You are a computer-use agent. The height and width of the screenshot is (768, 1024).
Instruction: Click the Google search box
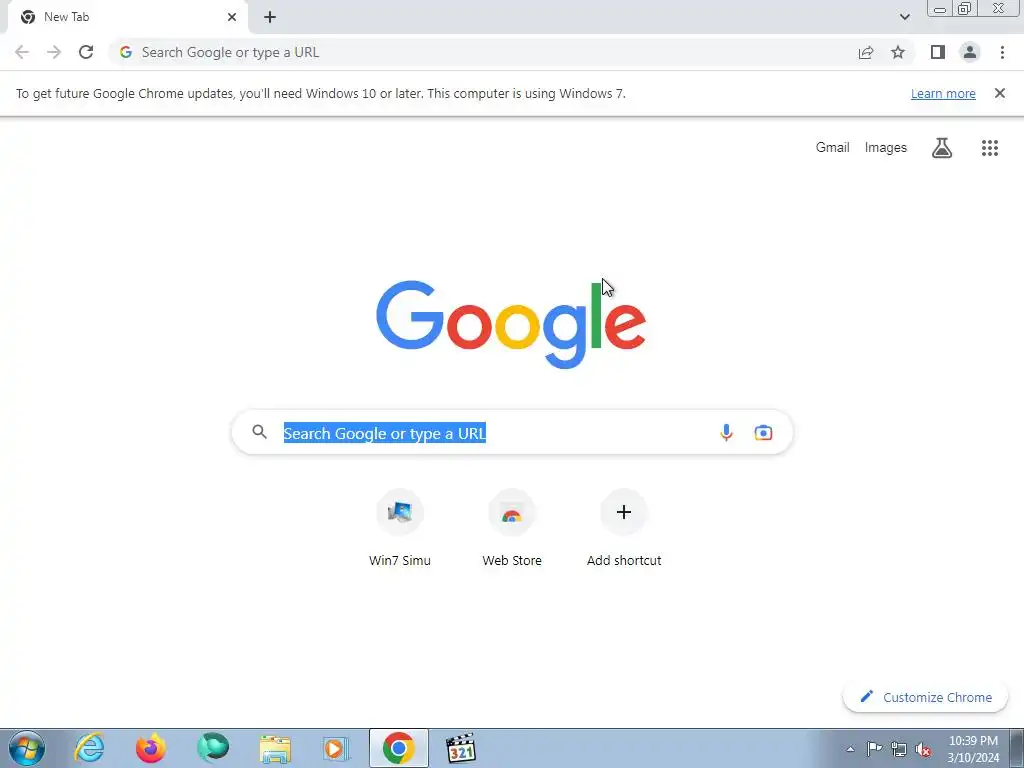pyautogui.click(x=512, y=432)
